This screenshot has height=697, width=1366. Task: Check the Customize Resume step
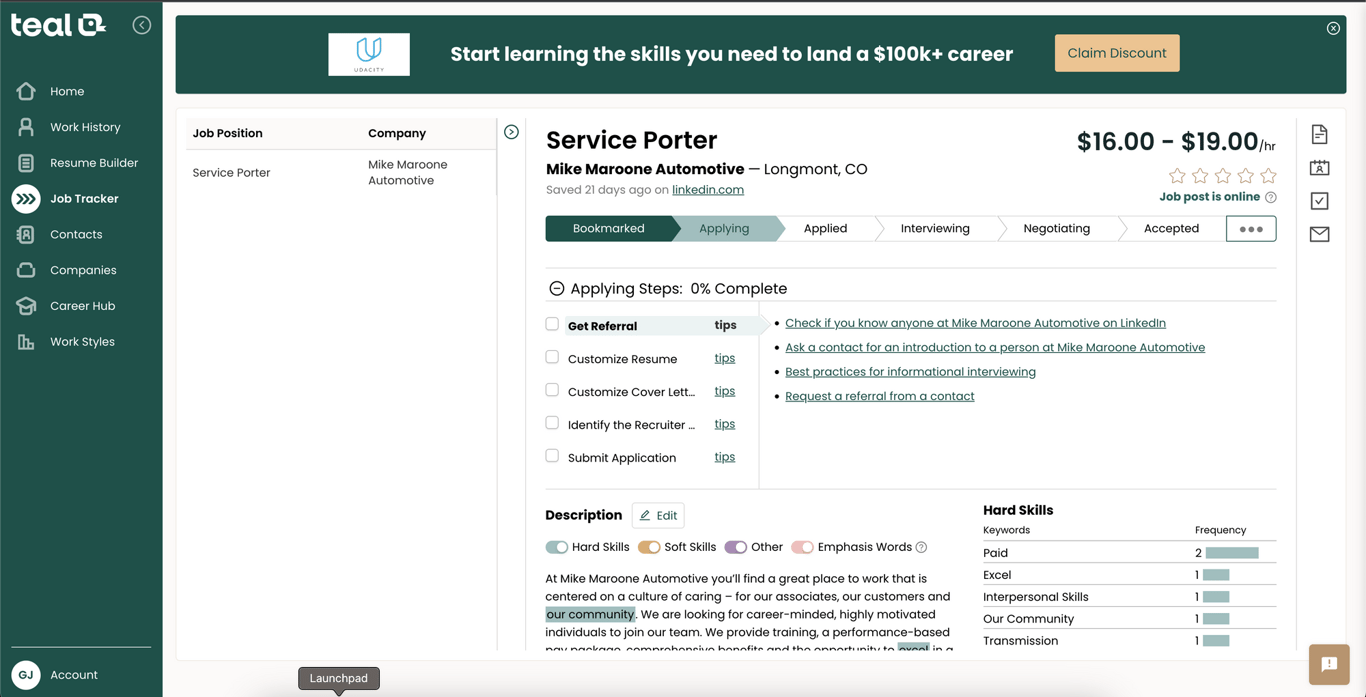coord(552,357)
